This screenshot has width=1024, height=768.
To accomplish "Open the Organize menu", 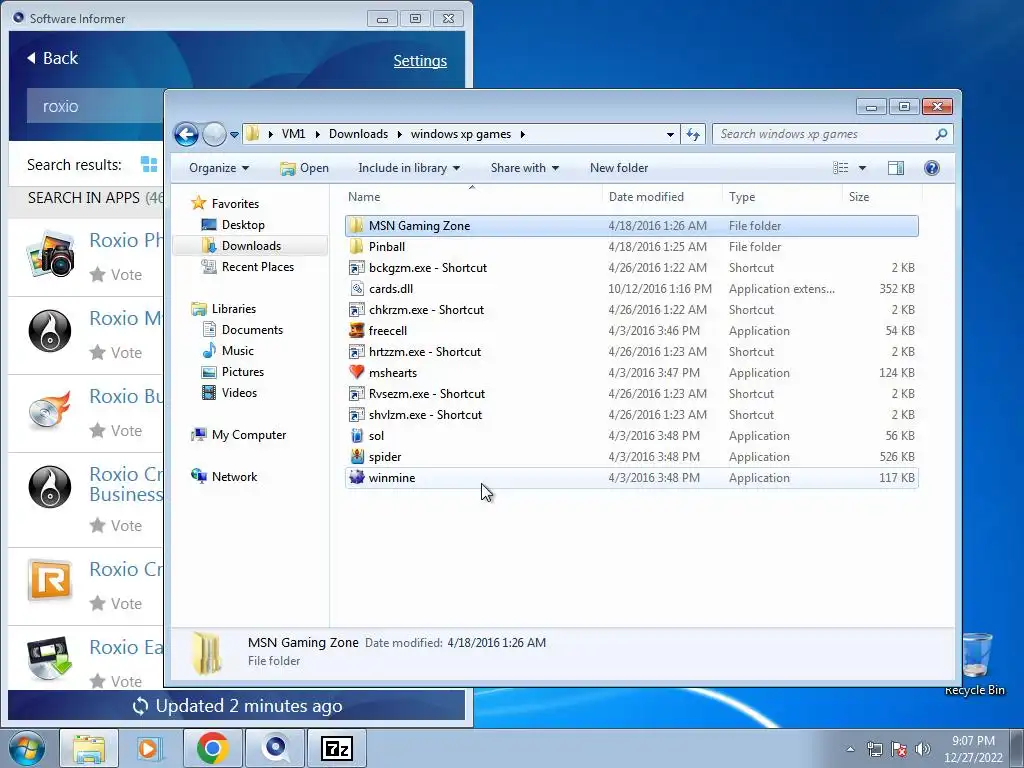I will [x=219, y=168].
